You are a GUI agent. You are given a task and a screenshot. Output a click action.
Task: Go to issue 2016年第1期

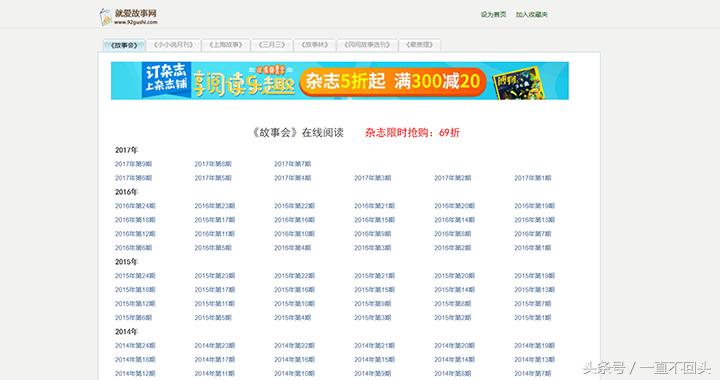click(x=533, y=248)
